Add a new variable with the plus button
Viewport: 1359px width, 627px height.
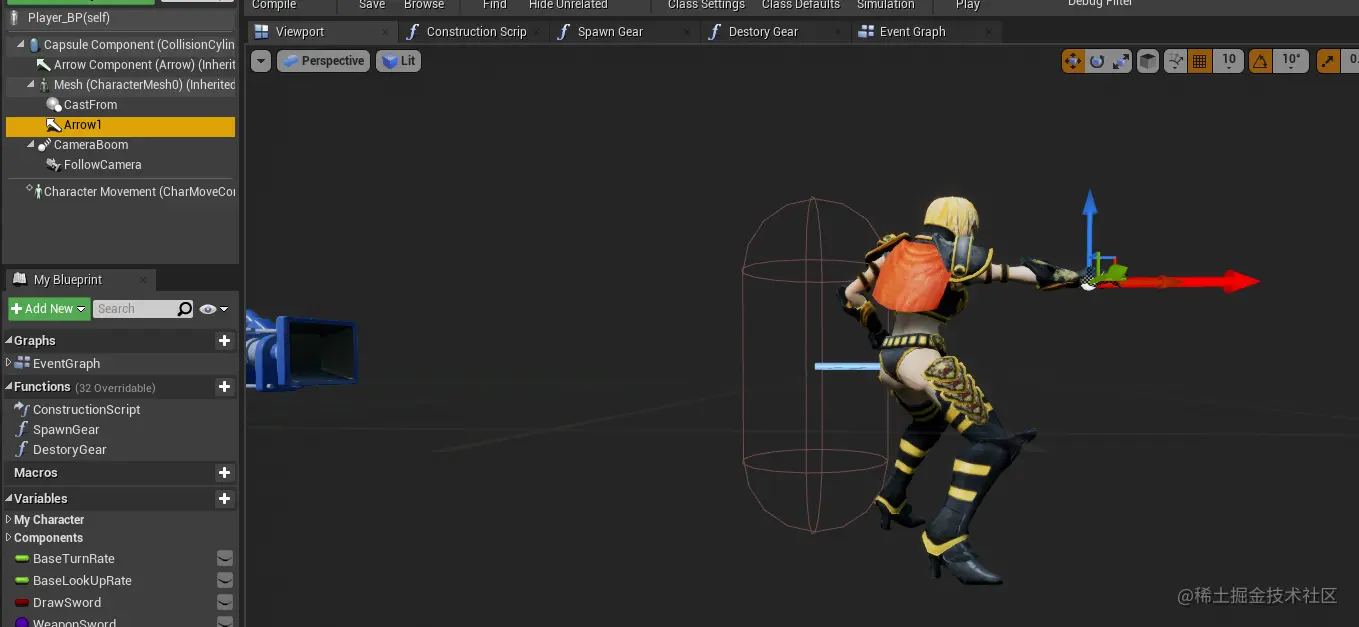[224, 499]
